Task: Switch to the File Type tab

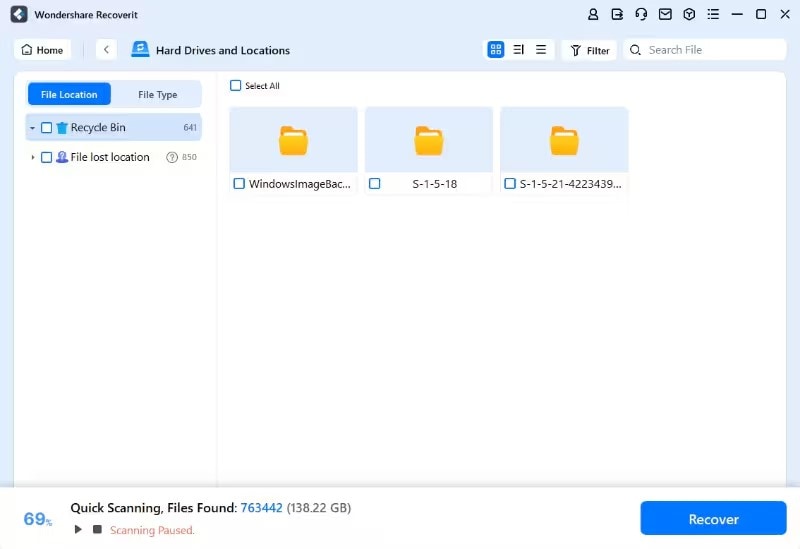Action: 157,94
